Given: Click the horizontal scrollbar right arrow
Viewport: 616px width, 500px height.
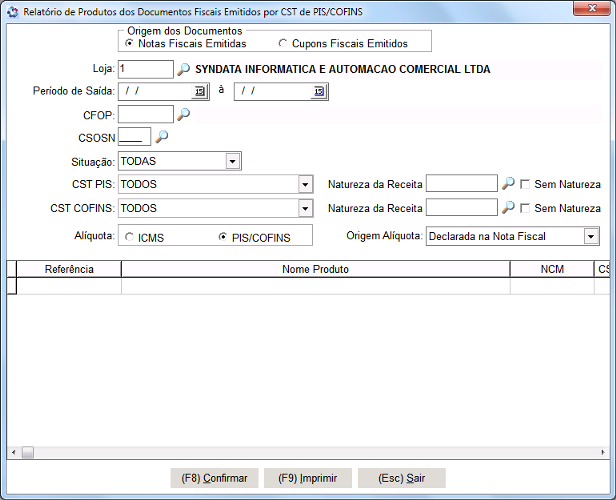Looking at the screenshot, I should coord(603,453).
